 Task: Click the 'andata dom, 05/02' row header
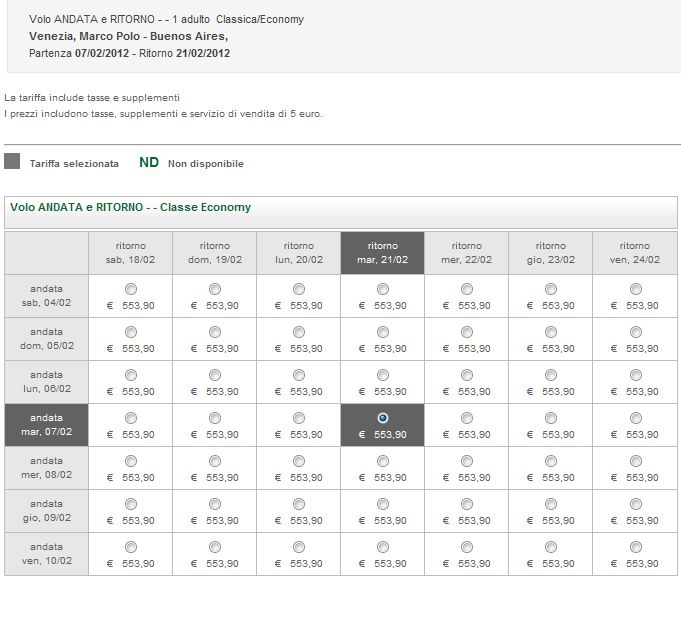[46, 339]
